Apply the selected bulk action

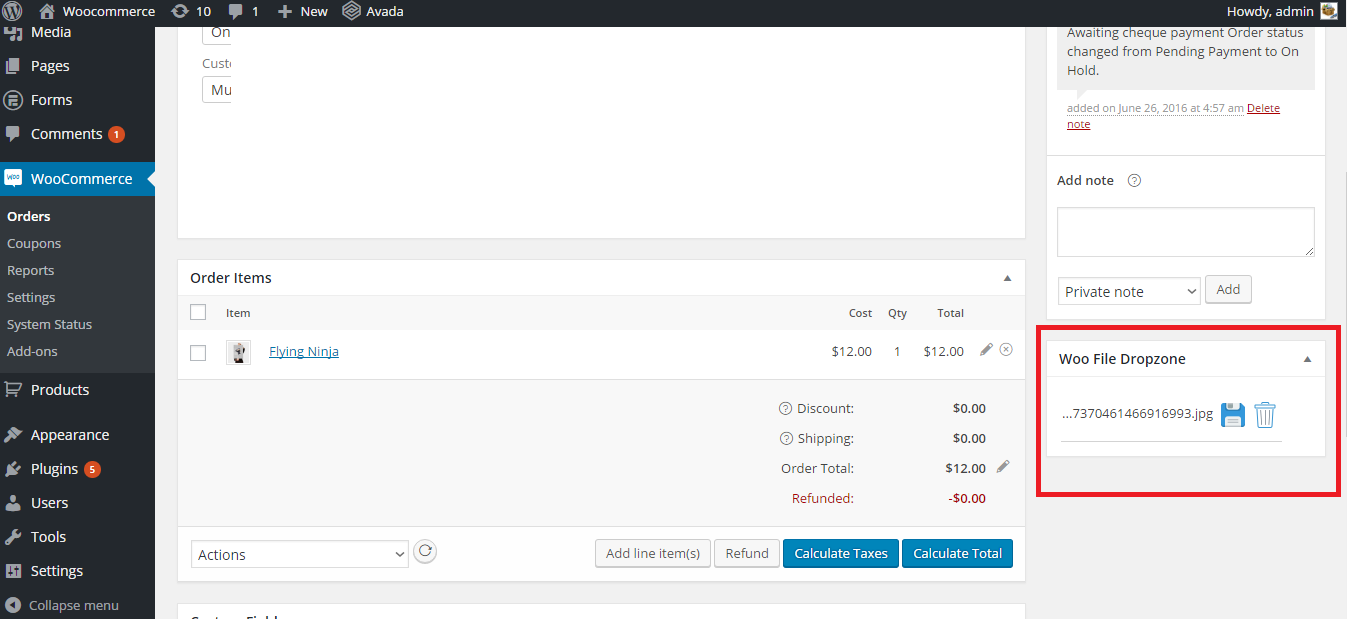[425, 551]
